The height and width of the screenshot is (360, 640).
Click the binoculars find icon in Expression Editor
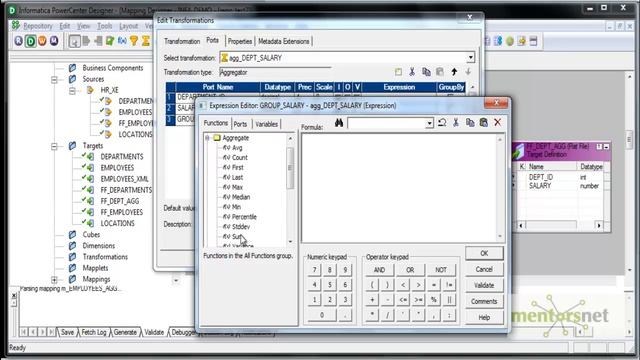pos(339,122)
